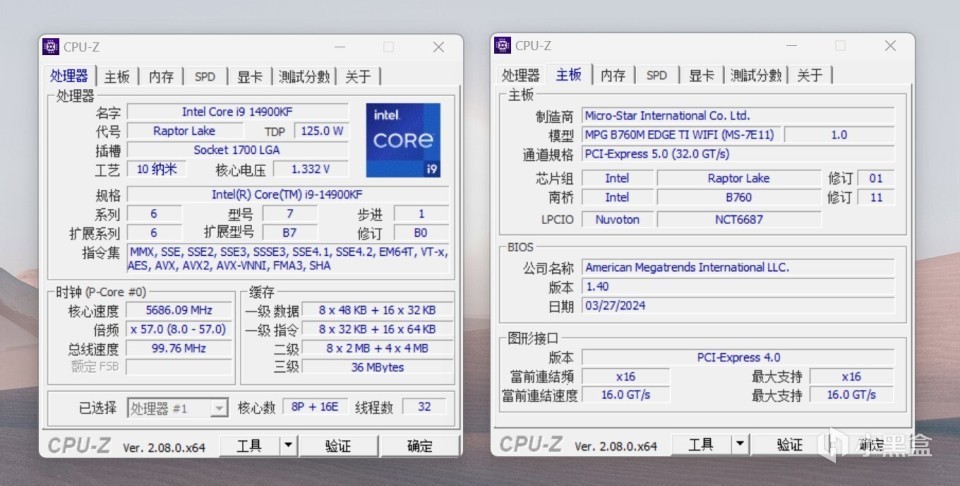Image resolution: width=960 pixels, height=486 pixels.
Task: Expand 工具 dropdown arrow in right window
Action: click(740, 444)
